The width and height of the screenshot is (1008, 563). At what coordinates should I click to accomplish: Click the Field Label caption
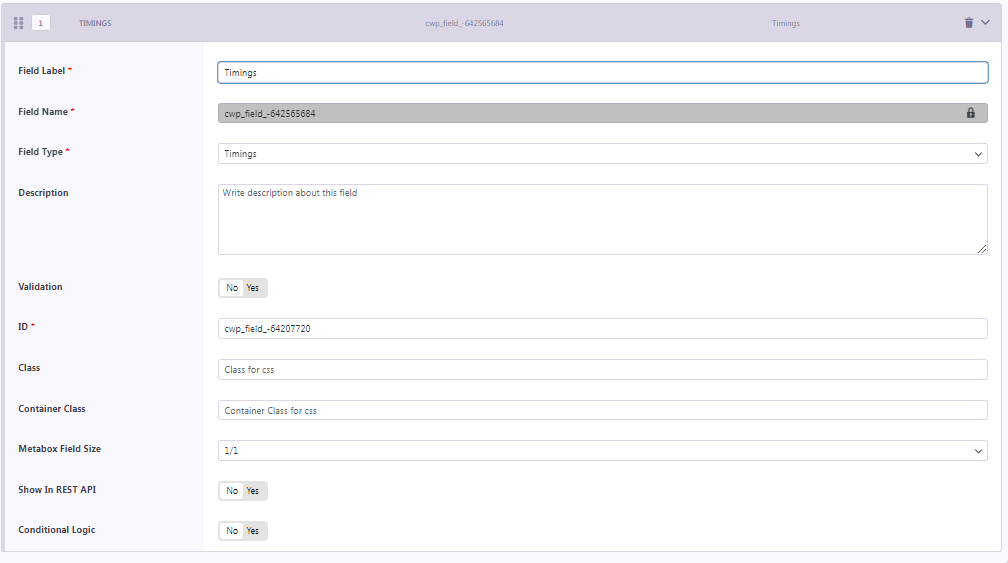pos(44,71)
